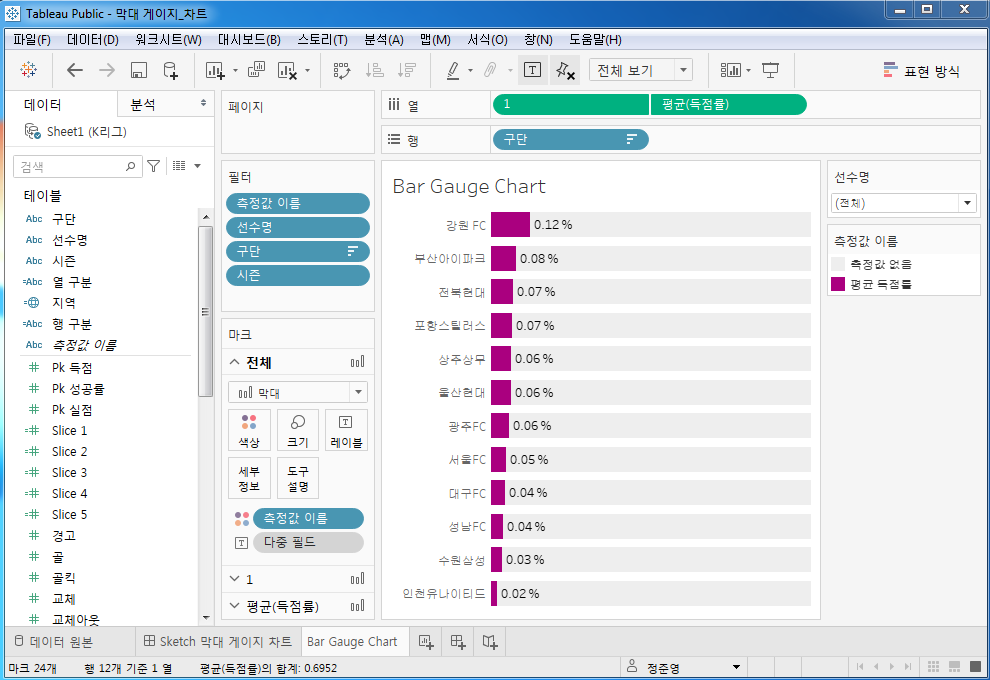Screen dimensions: 990x680
Task: Click the 평균 득점률 purple legend swatch
Action: [x=838, y=284]
